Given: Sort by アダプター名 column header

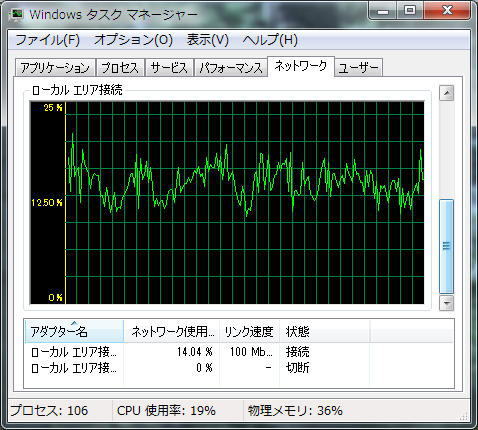Looking at the screenshot, I should tap(74, 331).
